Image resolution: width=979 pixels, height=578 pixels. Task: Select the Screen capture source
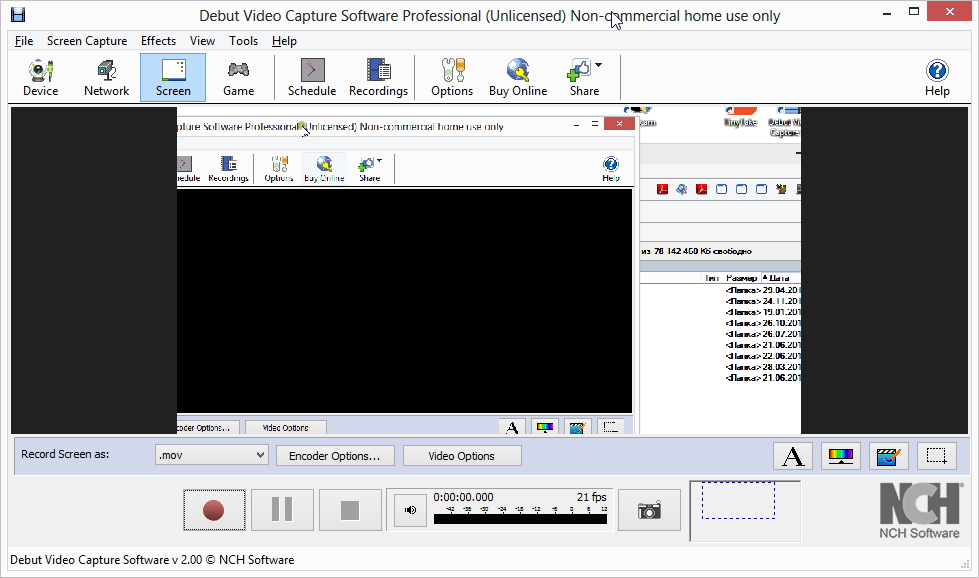(x=173, y=77)
